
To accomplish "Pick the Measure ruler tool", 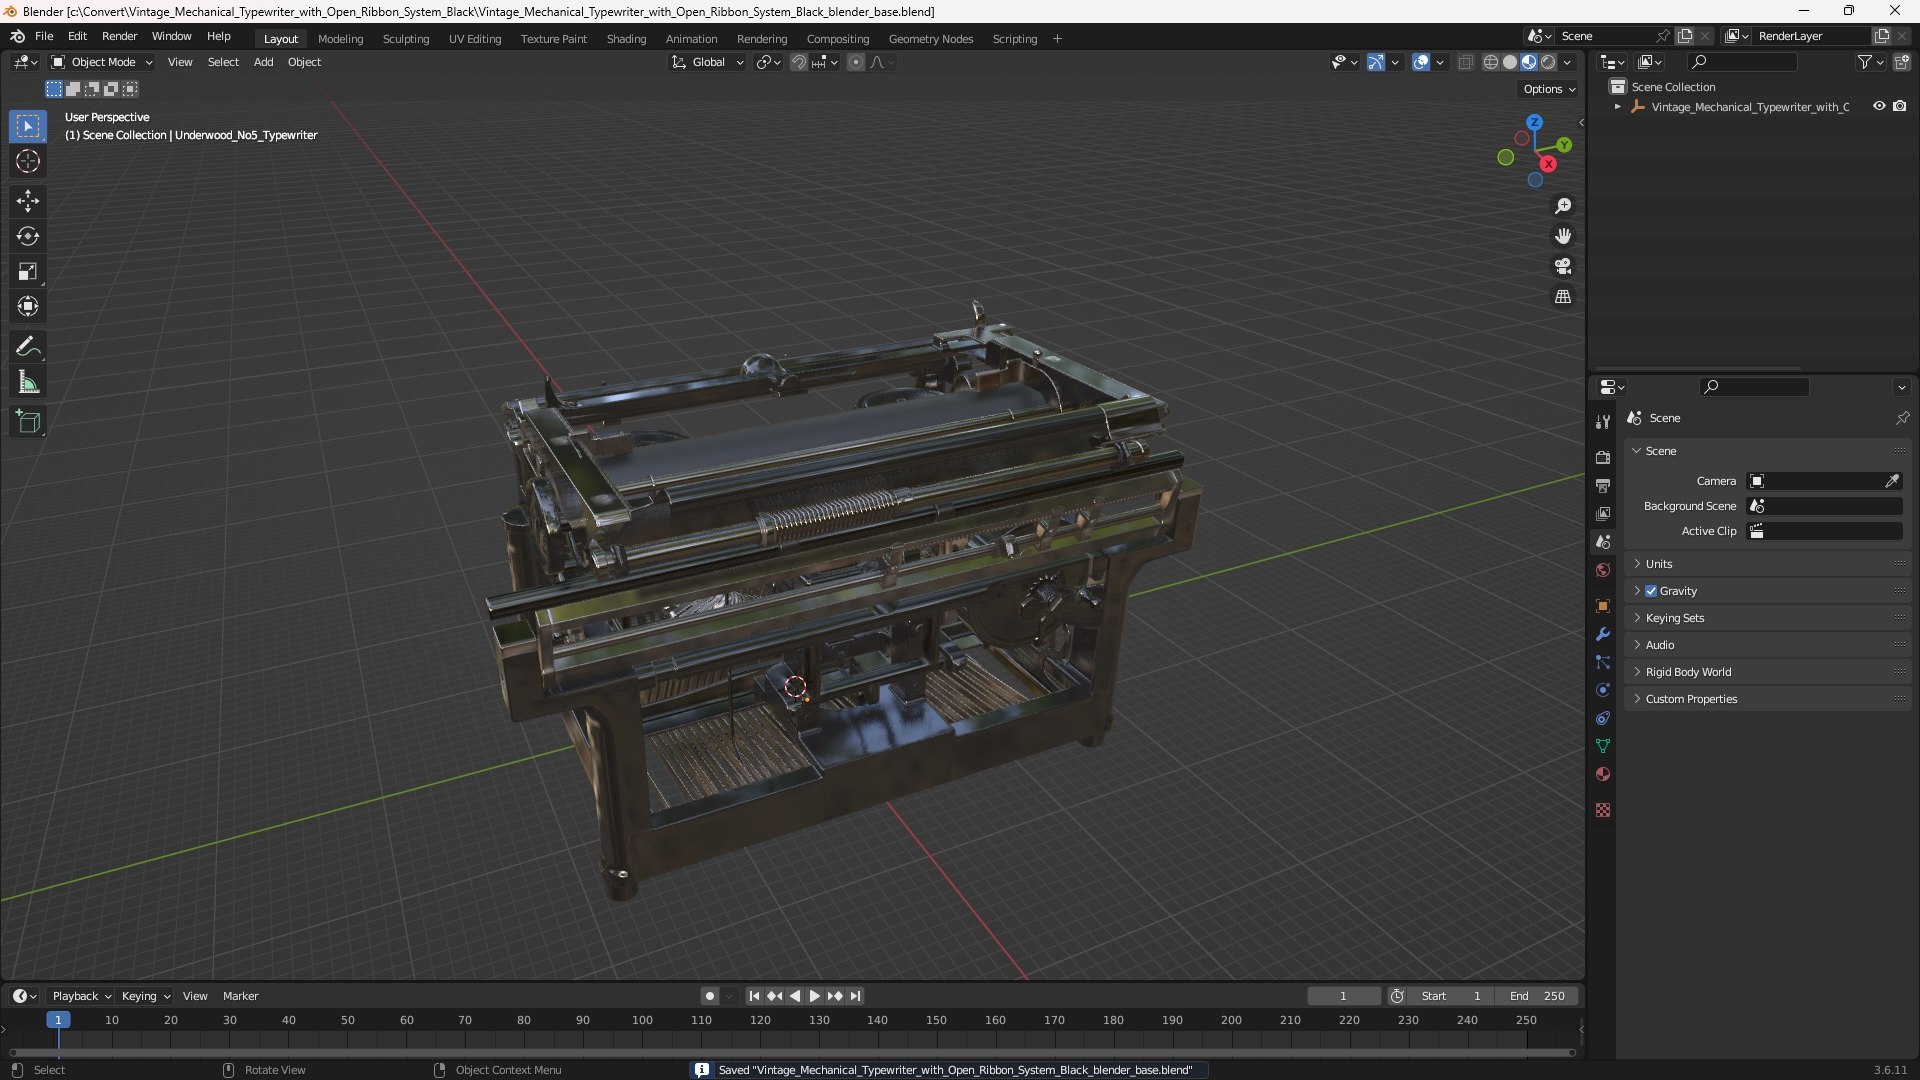I will tap(28, 382).
